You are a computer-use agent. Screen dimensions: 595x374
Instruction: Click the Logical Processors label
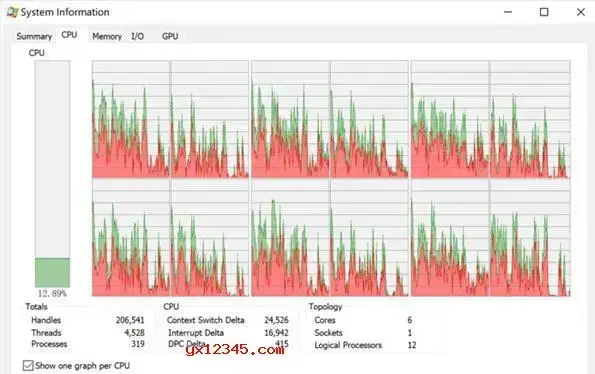pyautogui.click(x=348, y=345)
